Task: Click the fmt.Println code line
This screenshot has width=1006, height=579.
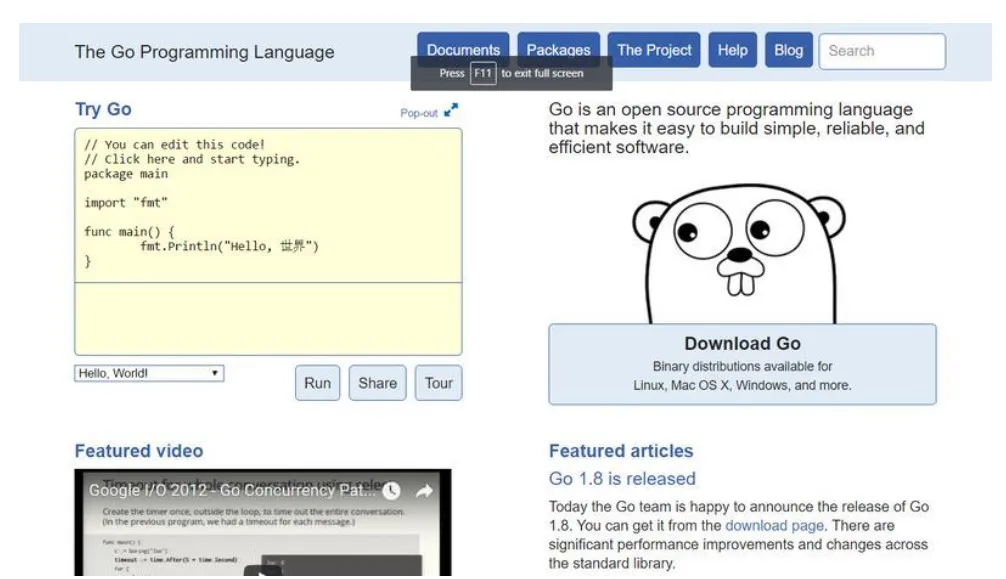Action: tap(230, 246)
